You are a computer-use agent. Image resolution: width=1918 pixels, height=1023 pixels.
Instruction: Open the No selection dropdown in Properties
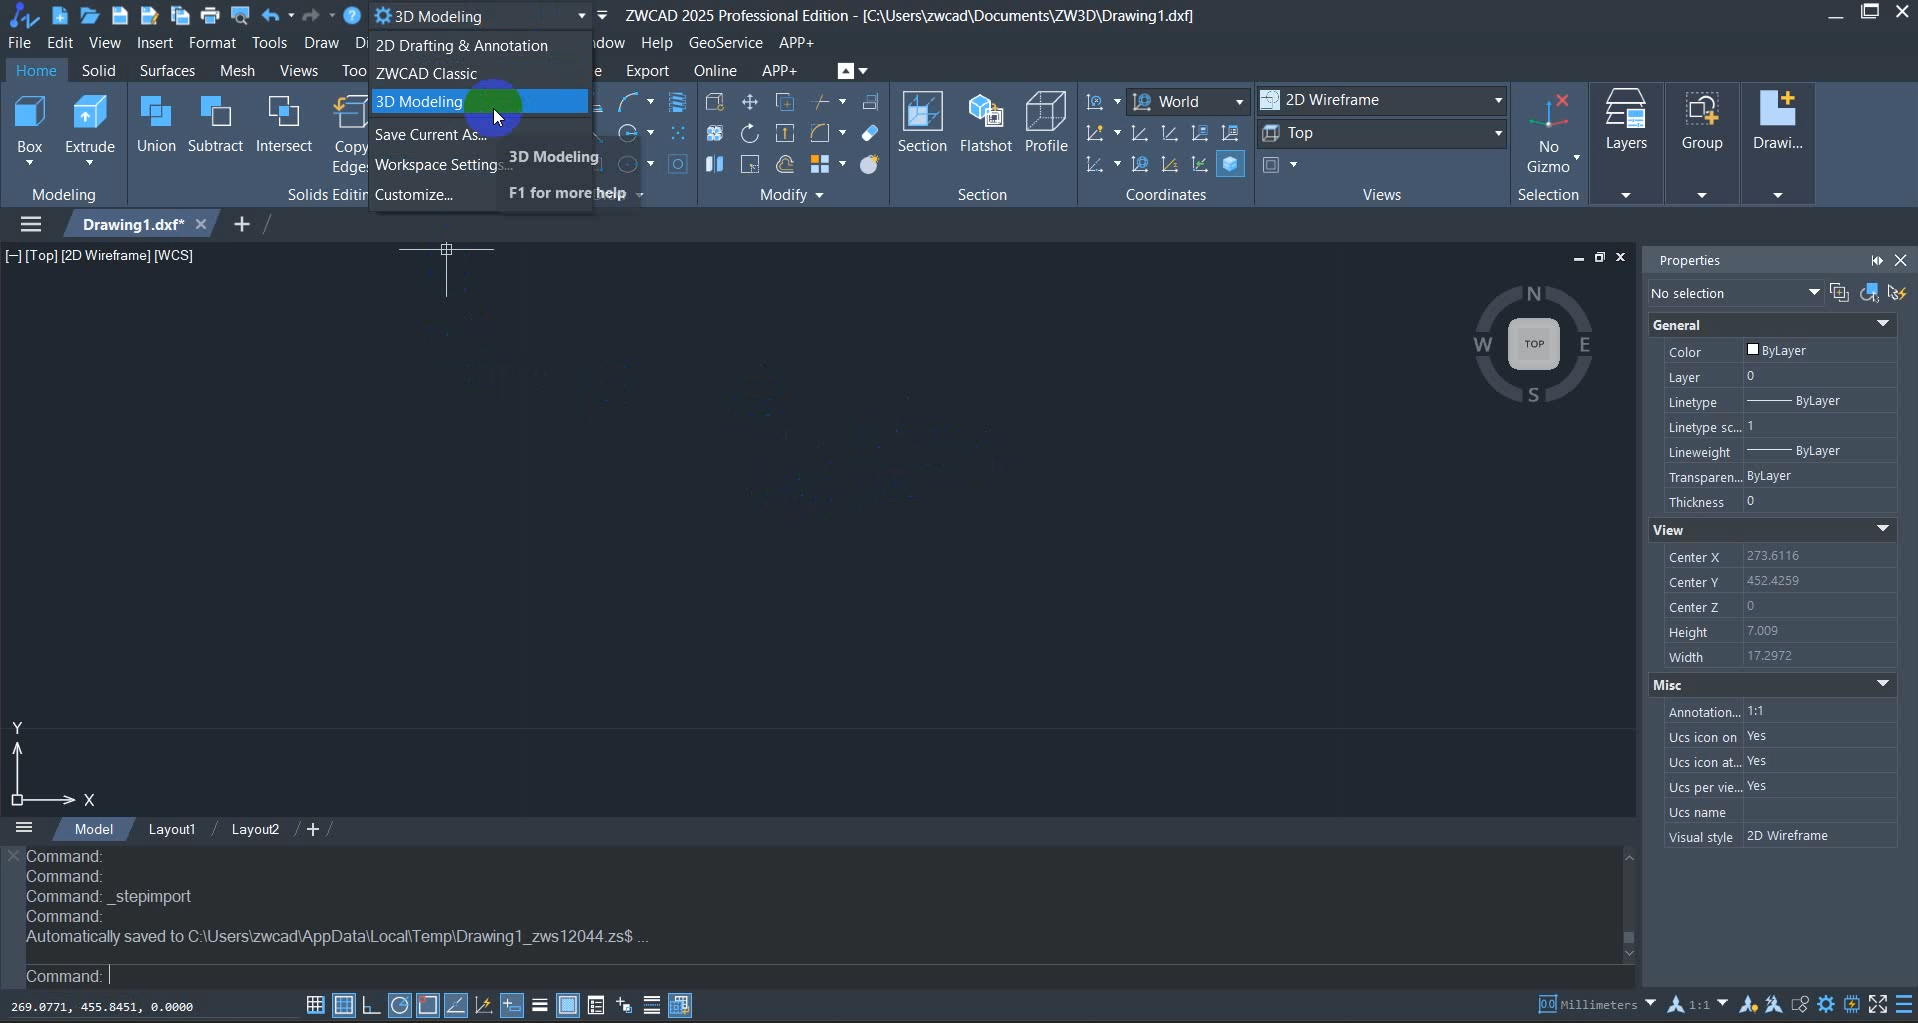click(1735, 293)
